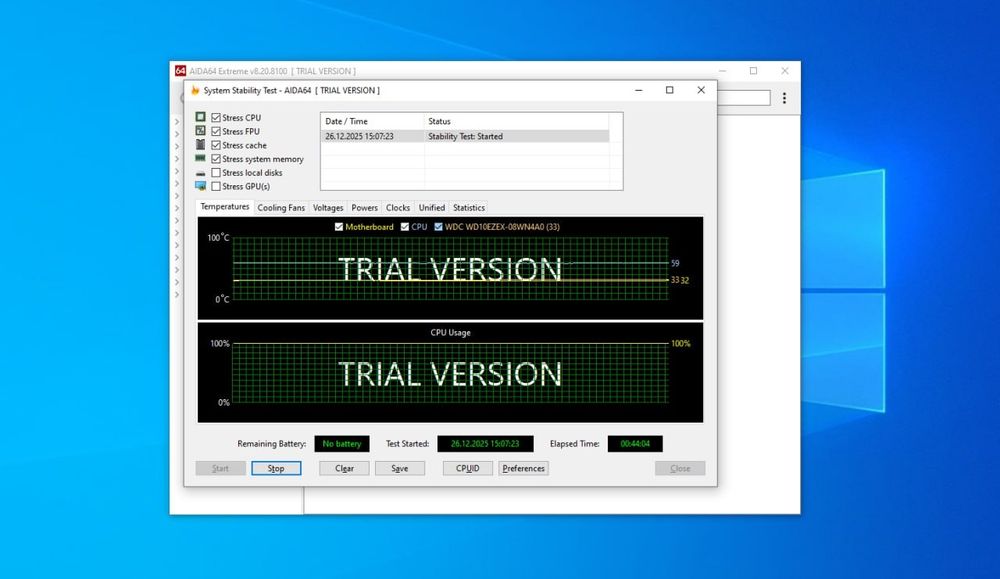The height and width of the screenshot is (579, 1000).
Task: Toggle the WDC WD10EZEX-08WN4A0 graph checkbox
Action: [438, 226]
